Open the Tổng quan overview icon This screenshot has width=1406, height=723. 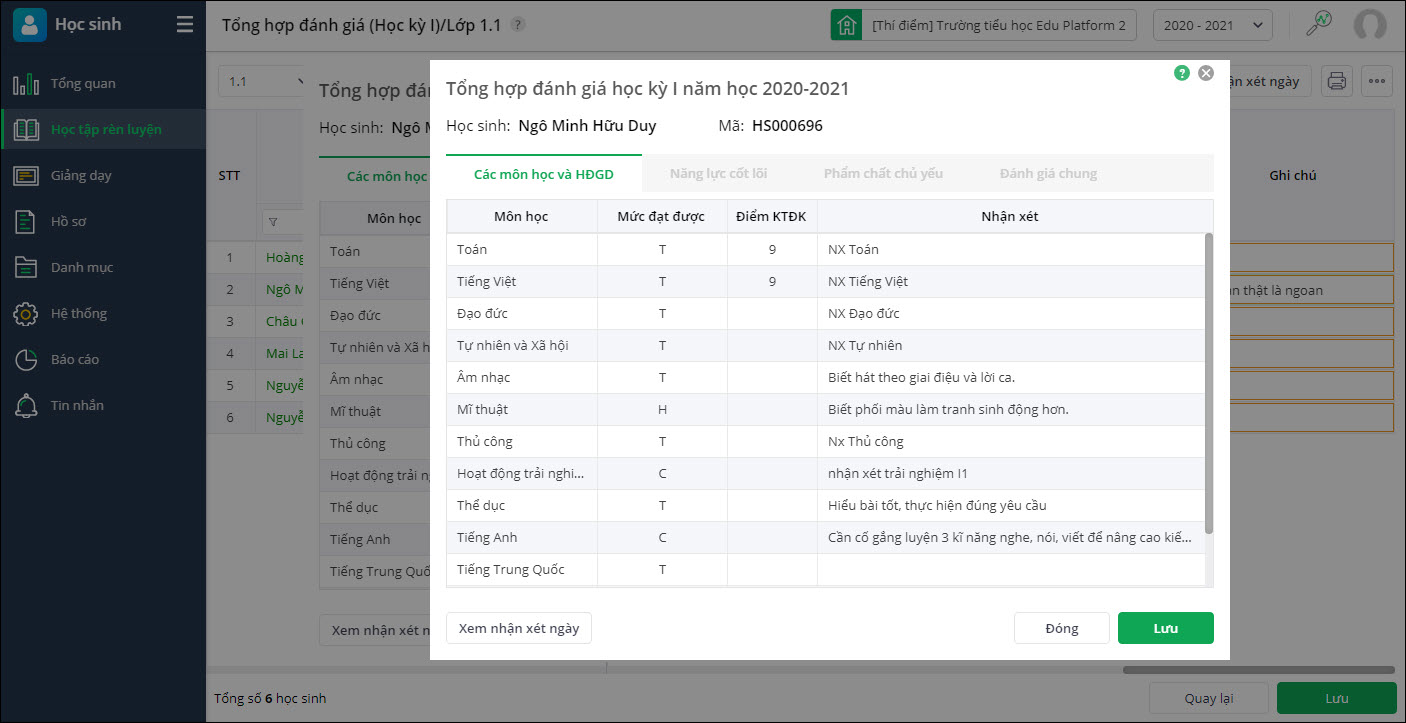click(26, 84)
